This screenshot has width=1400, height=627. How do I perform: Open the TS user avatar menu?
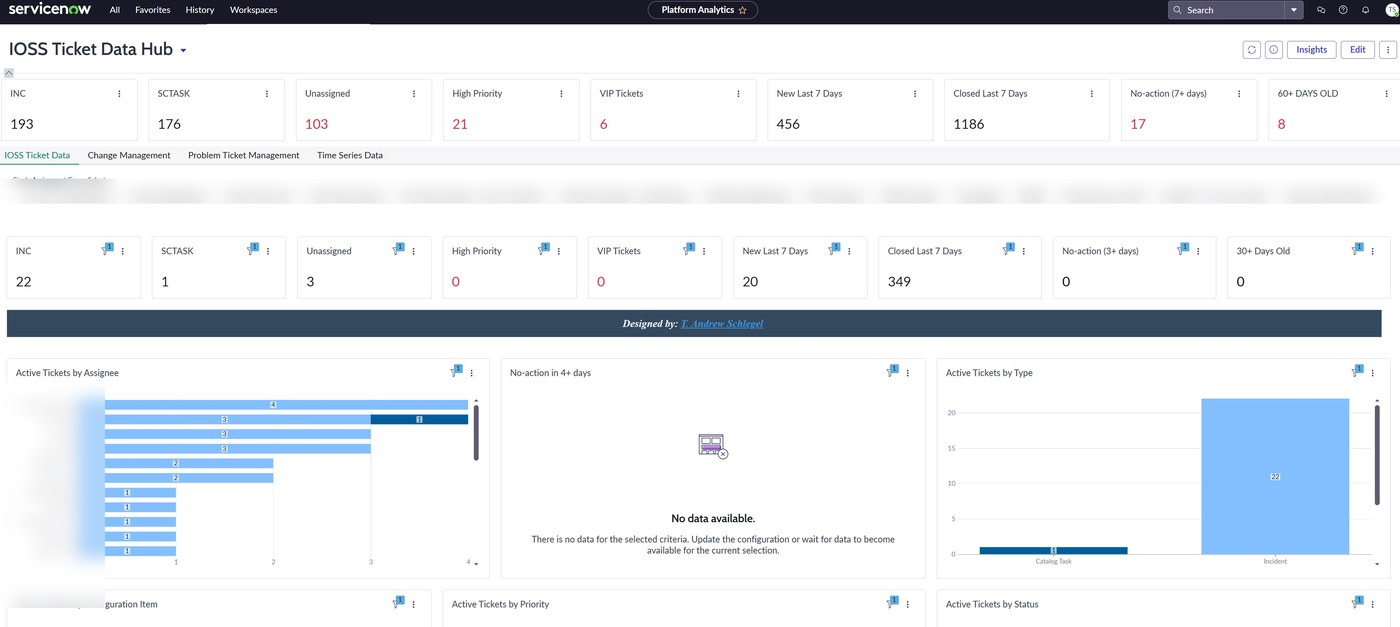[1390, 10]
